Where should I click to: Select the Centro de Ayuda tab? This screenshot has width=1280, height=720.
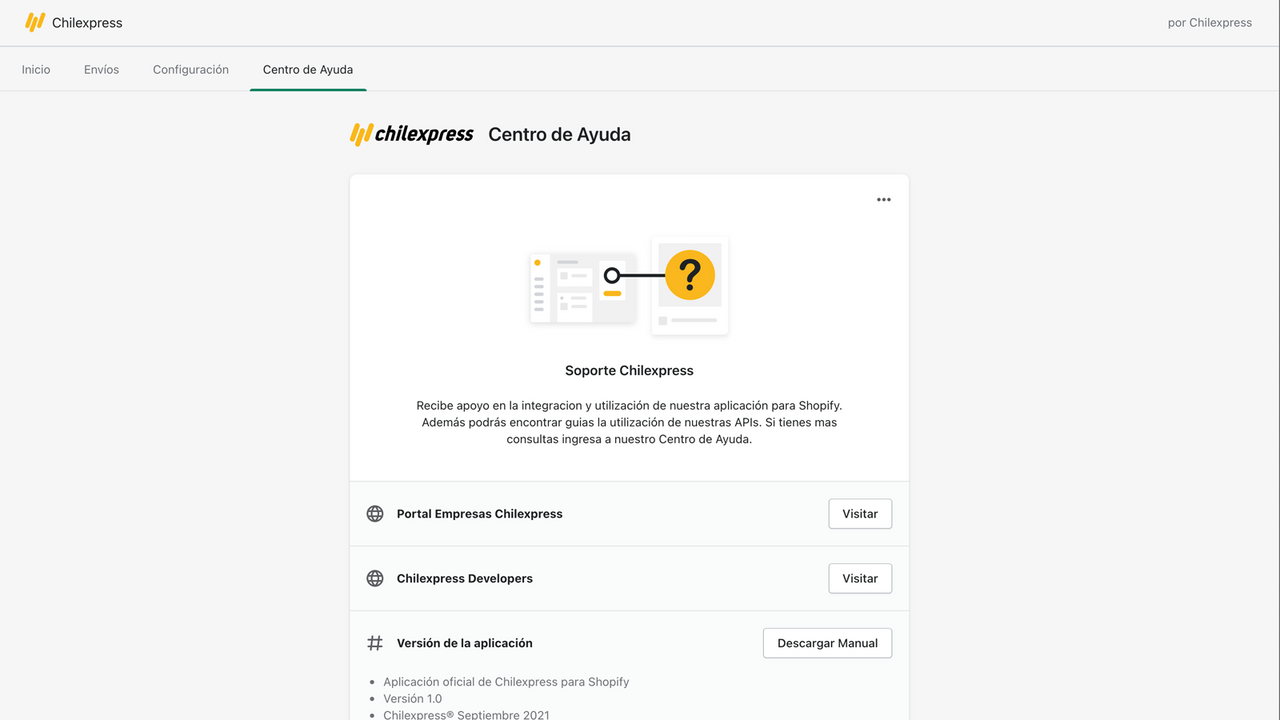click(308, 70)
